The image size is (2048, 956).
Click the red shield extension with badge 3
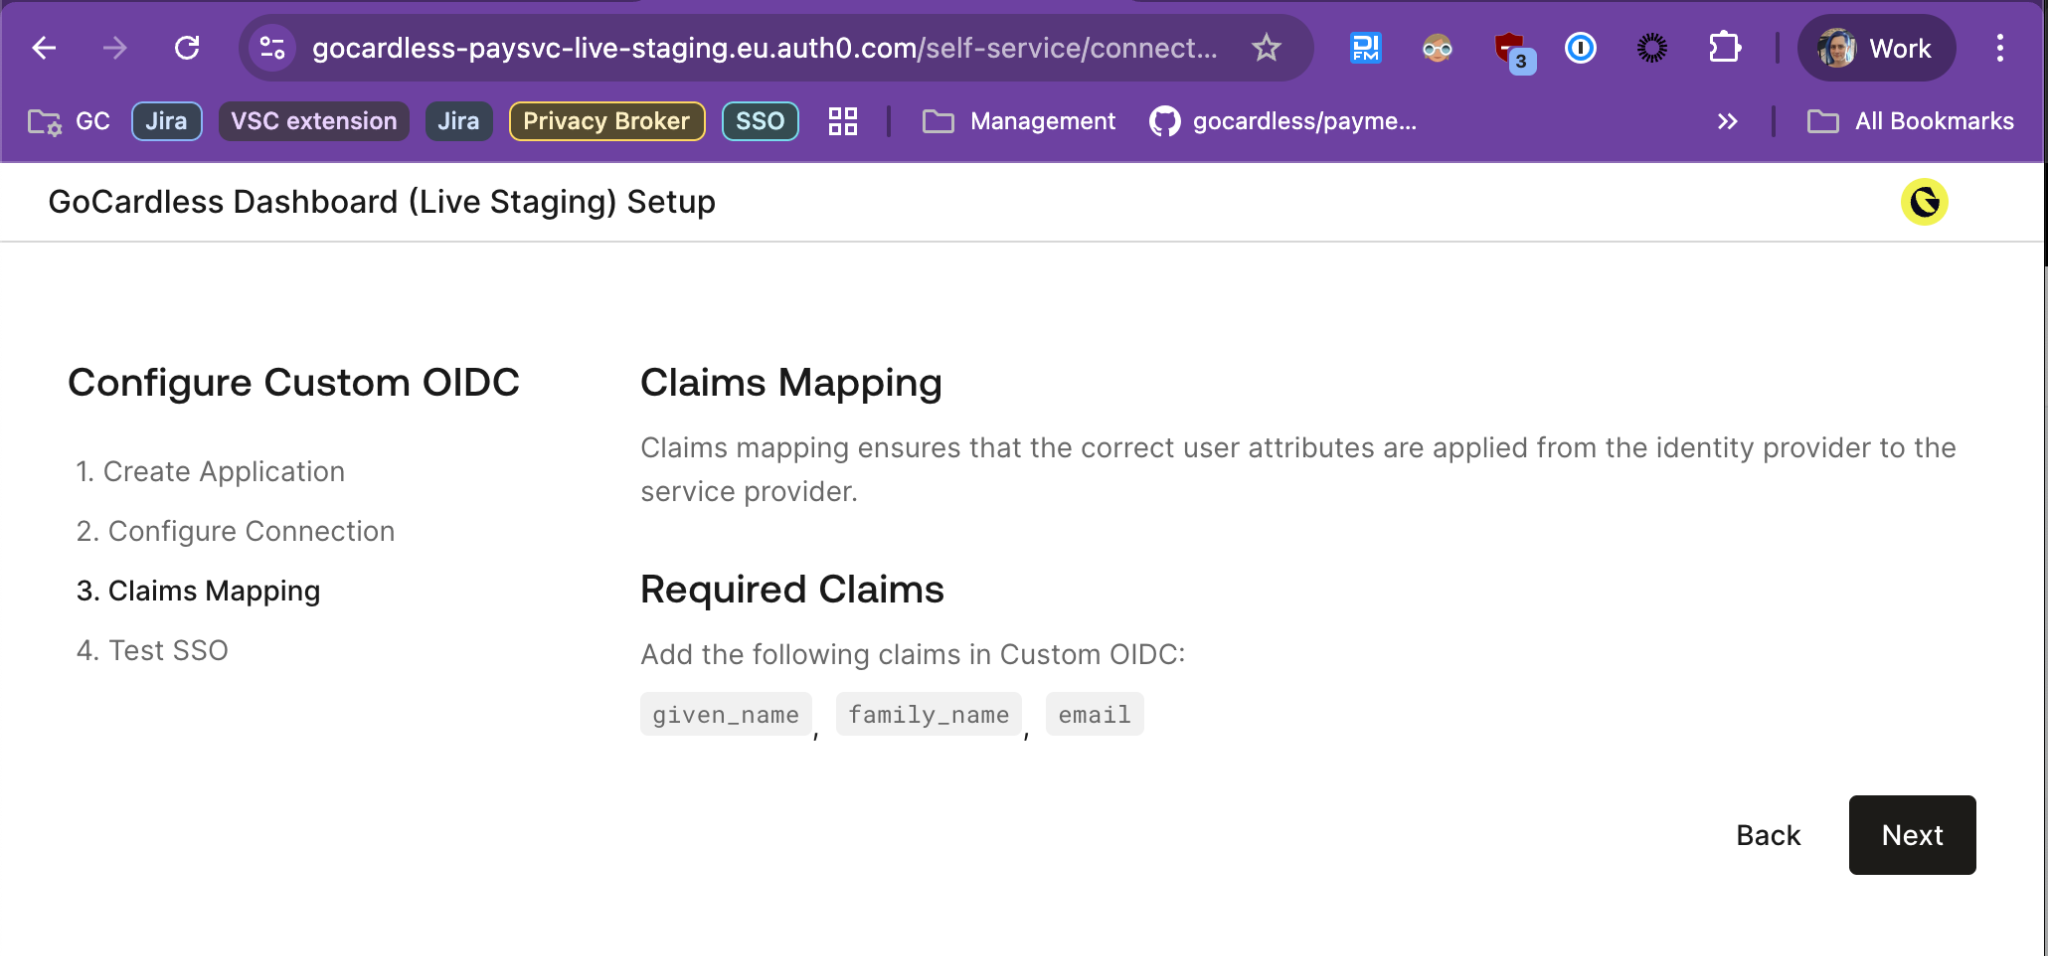click(1510, 48)
